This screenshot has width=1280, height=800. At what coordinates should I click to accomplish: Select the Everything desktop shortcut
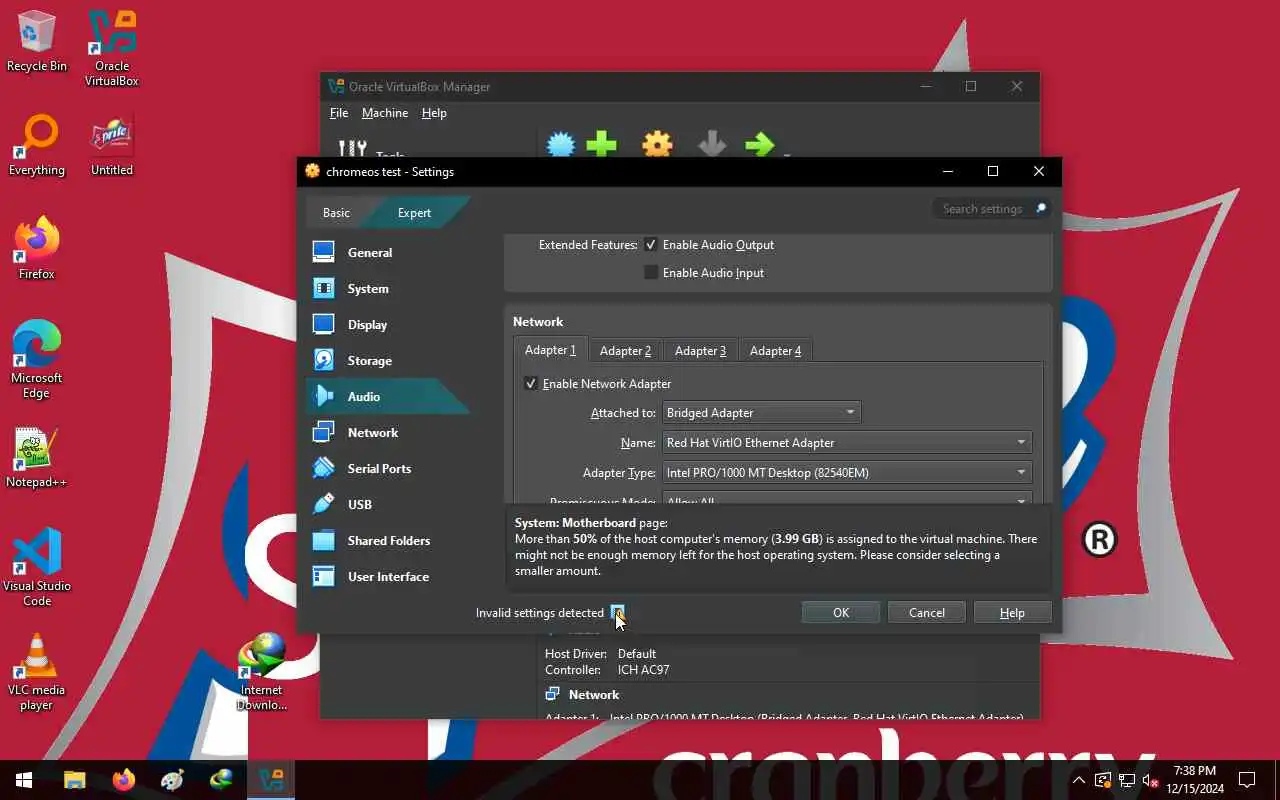click(x=37, y=145)
